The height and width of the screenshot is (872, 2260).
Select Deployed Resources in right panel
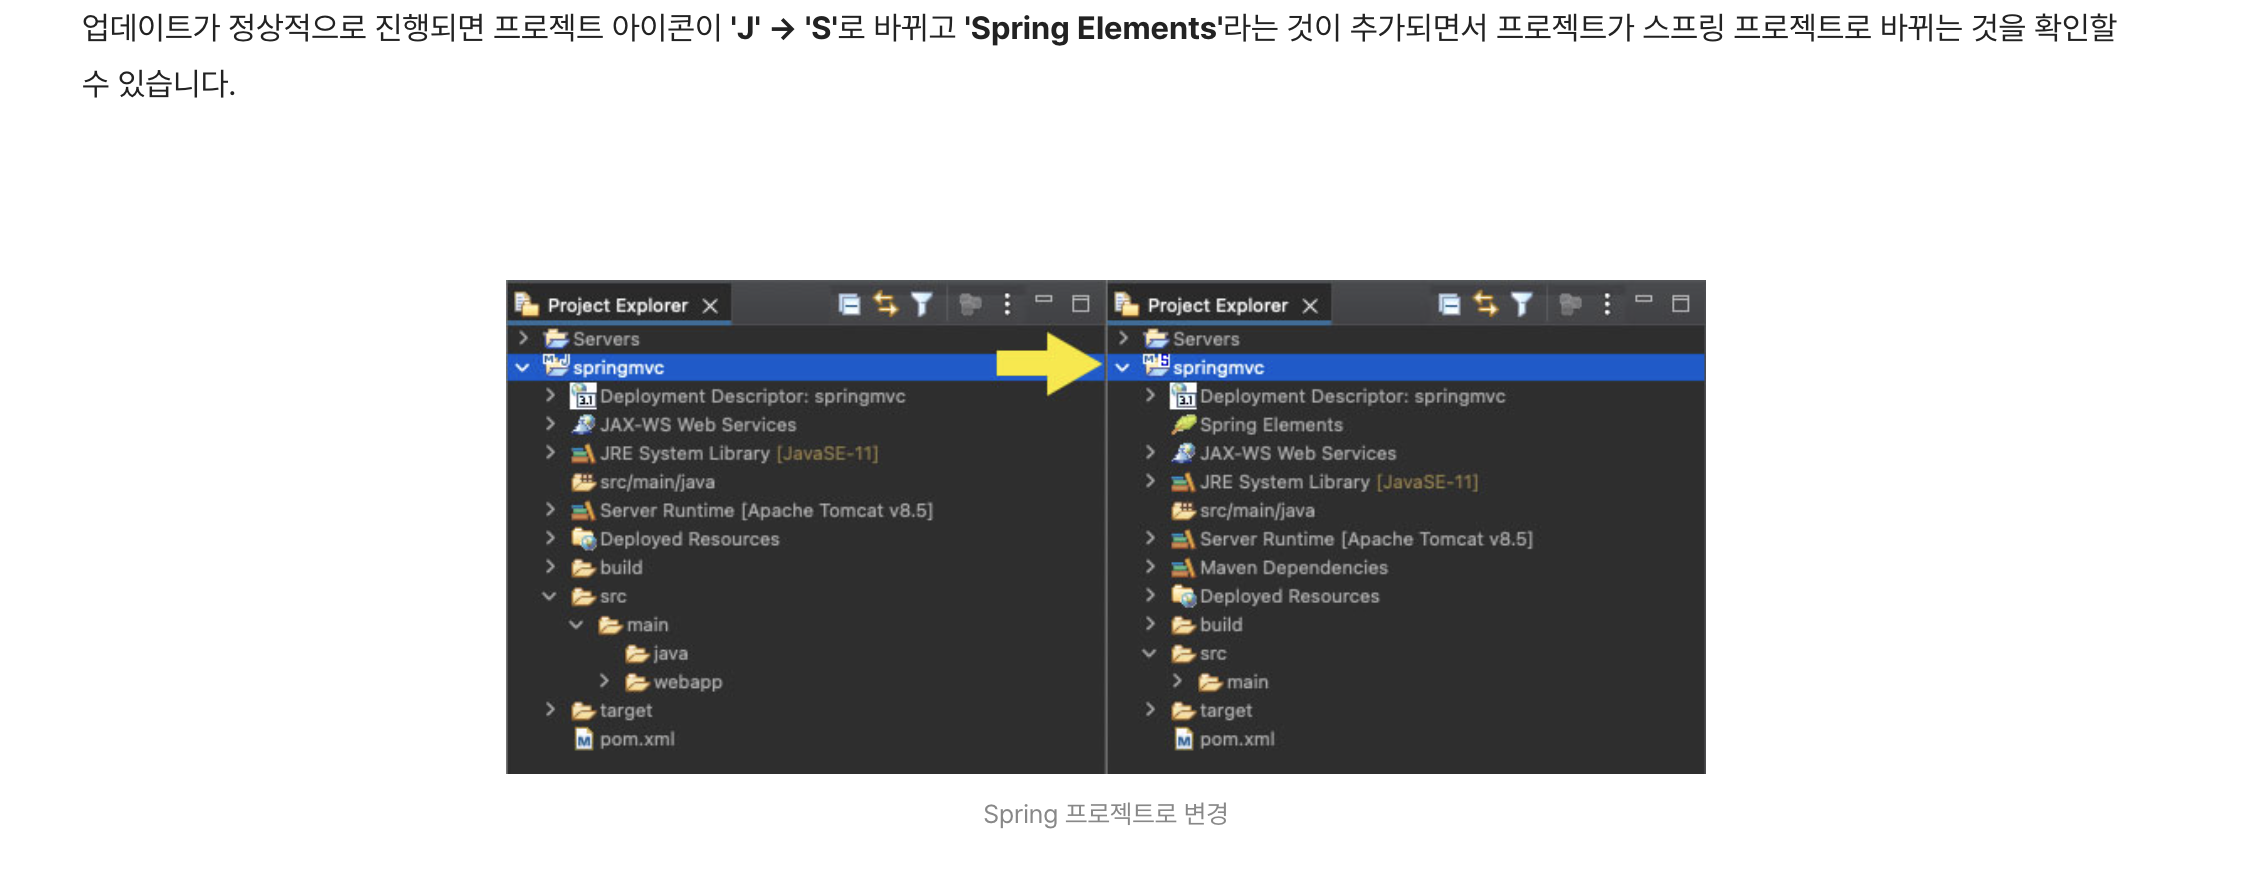coord(1289,597)
